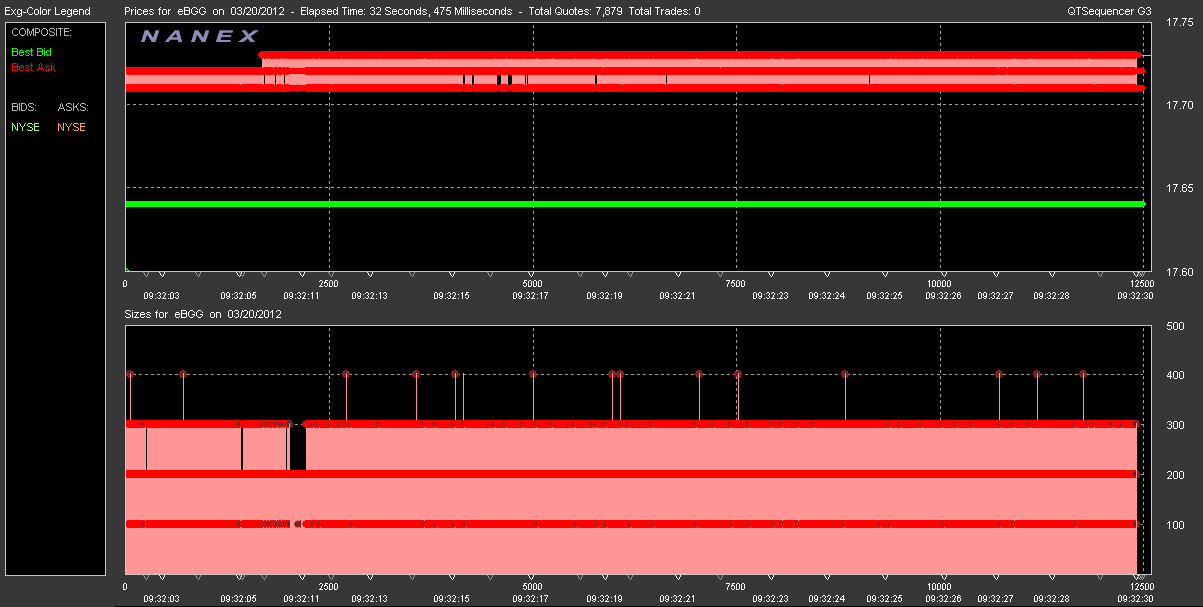The height and width of the screenshot is (607, 1203).
Task: Click the 2500 tick under the price chart
Action: pos(329,284)
